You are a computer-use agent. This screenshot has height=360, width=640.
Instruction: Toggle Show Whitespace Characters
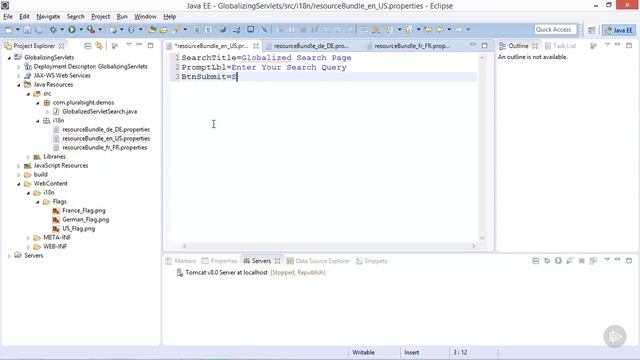(209, 29)
